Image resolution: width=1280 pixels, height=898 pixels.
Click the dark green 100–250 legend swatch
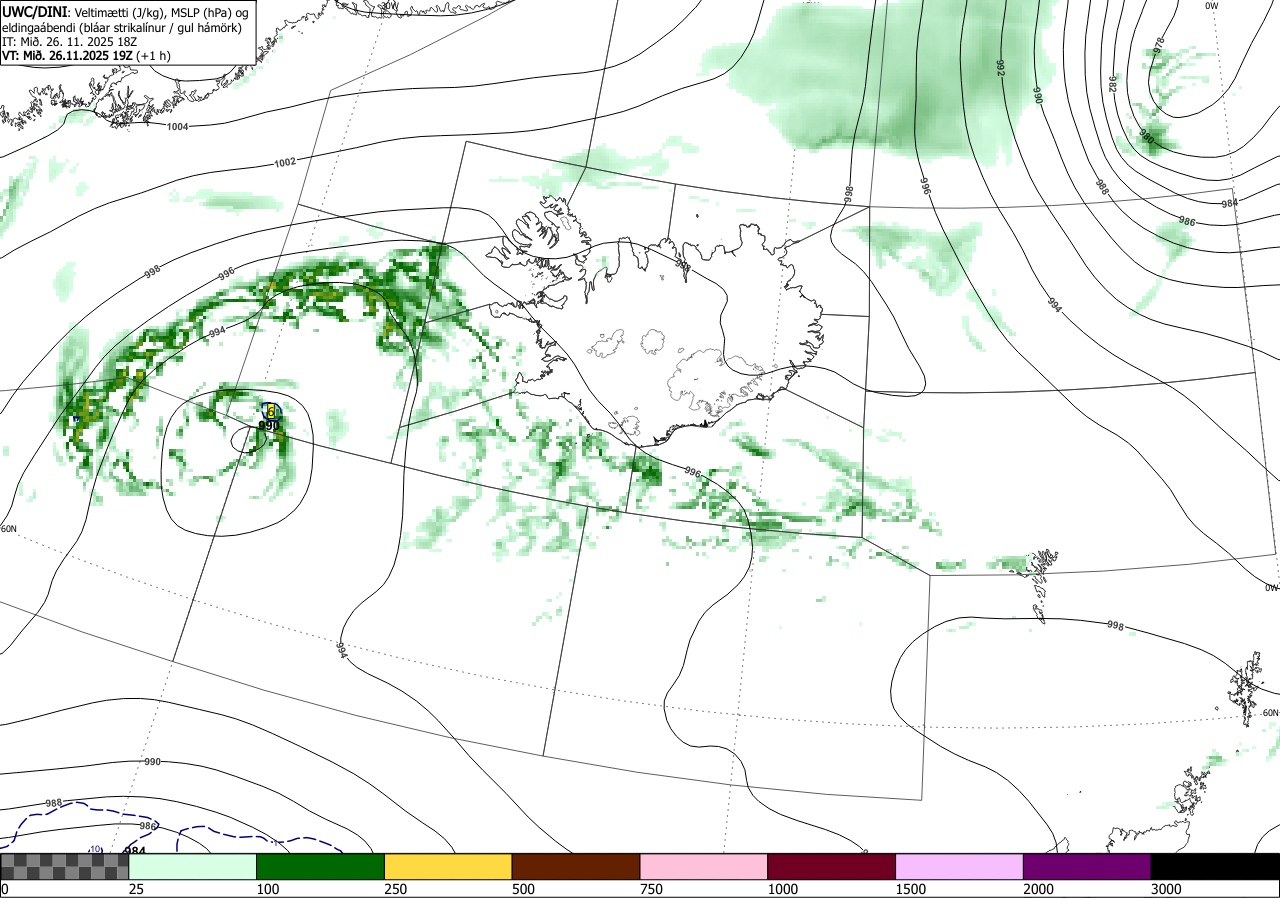coord(320,866)
